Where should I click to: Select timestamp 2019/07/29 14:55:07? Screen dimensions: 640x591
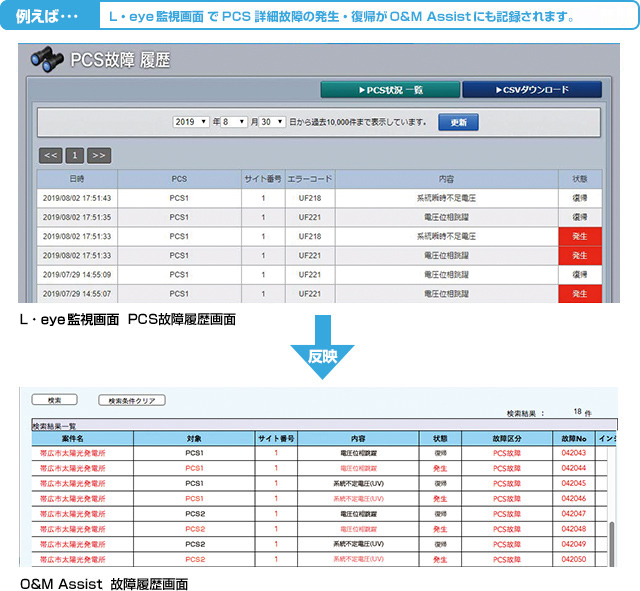[x=77, y=294]
